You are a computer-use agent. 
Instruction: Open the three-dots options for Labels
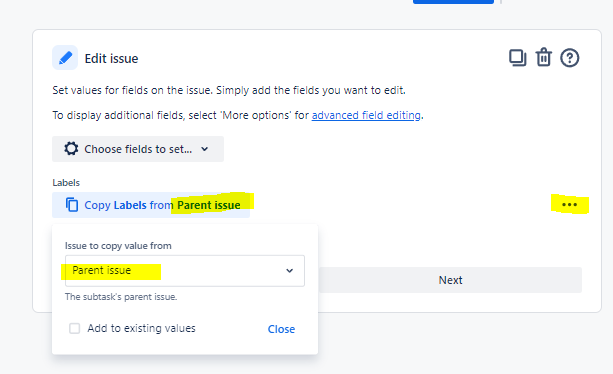pos(569,204)
